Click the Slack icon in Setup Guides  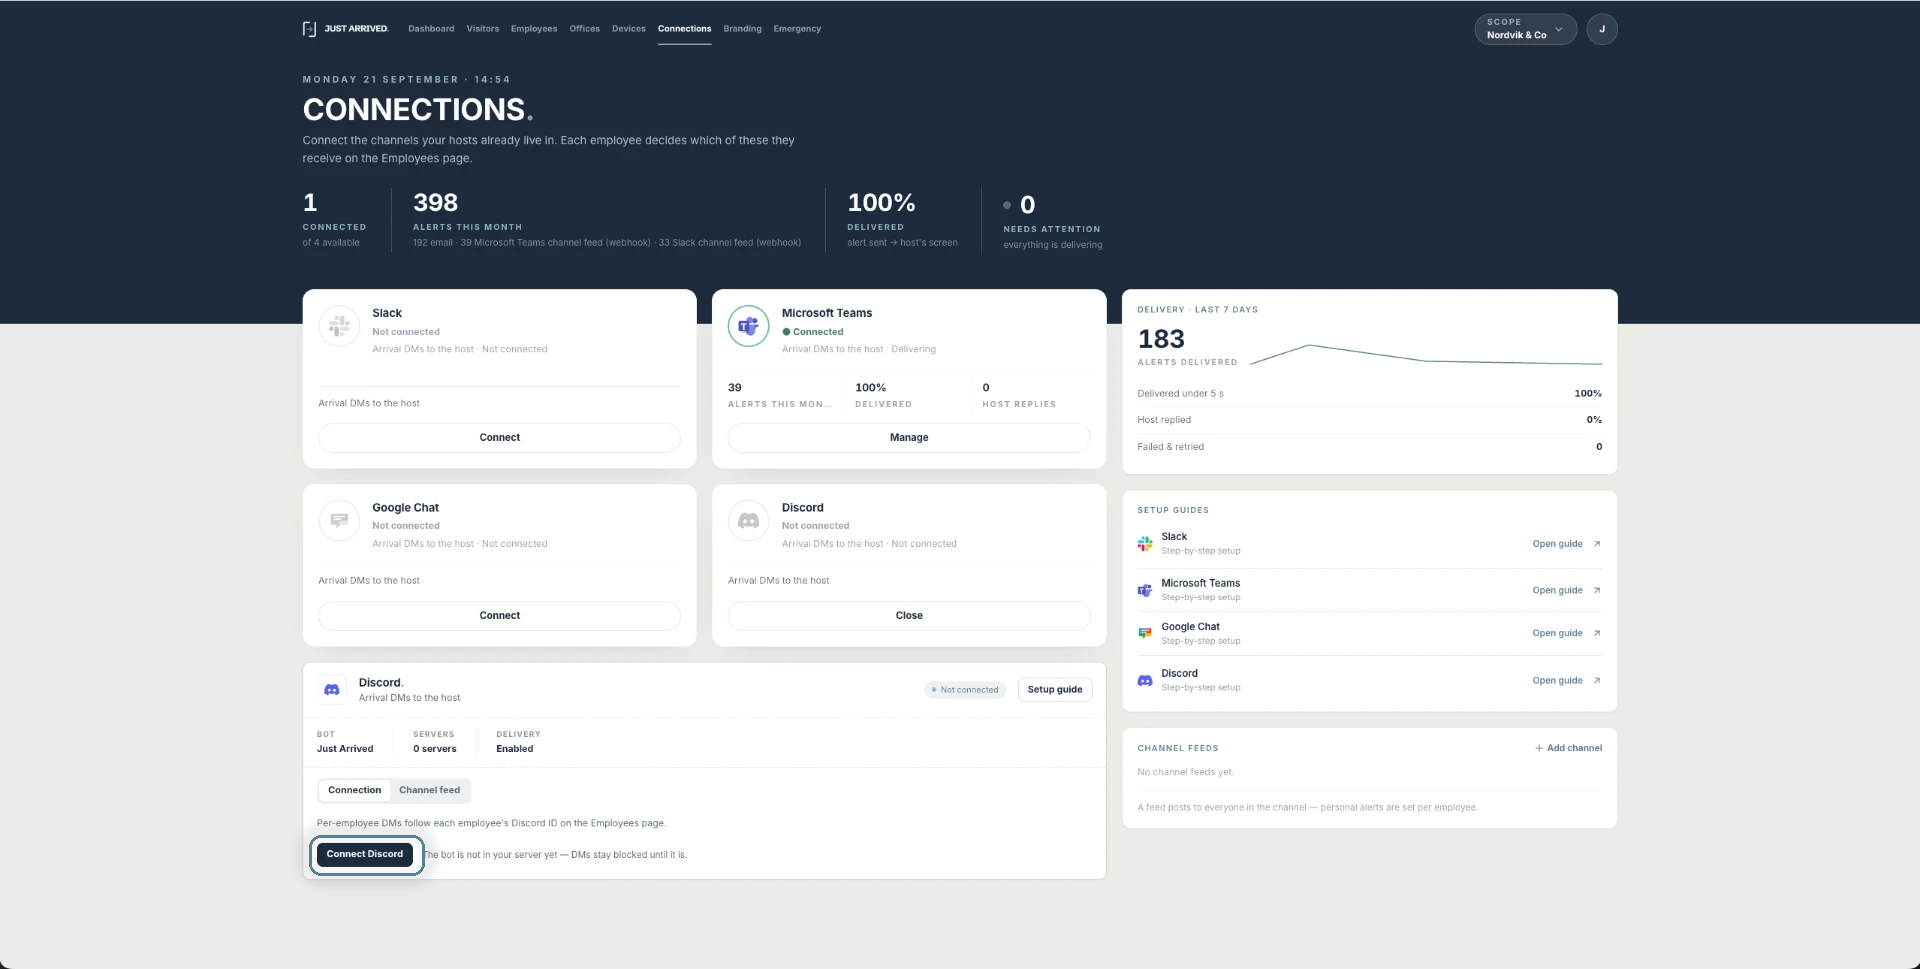point(1145,544)
